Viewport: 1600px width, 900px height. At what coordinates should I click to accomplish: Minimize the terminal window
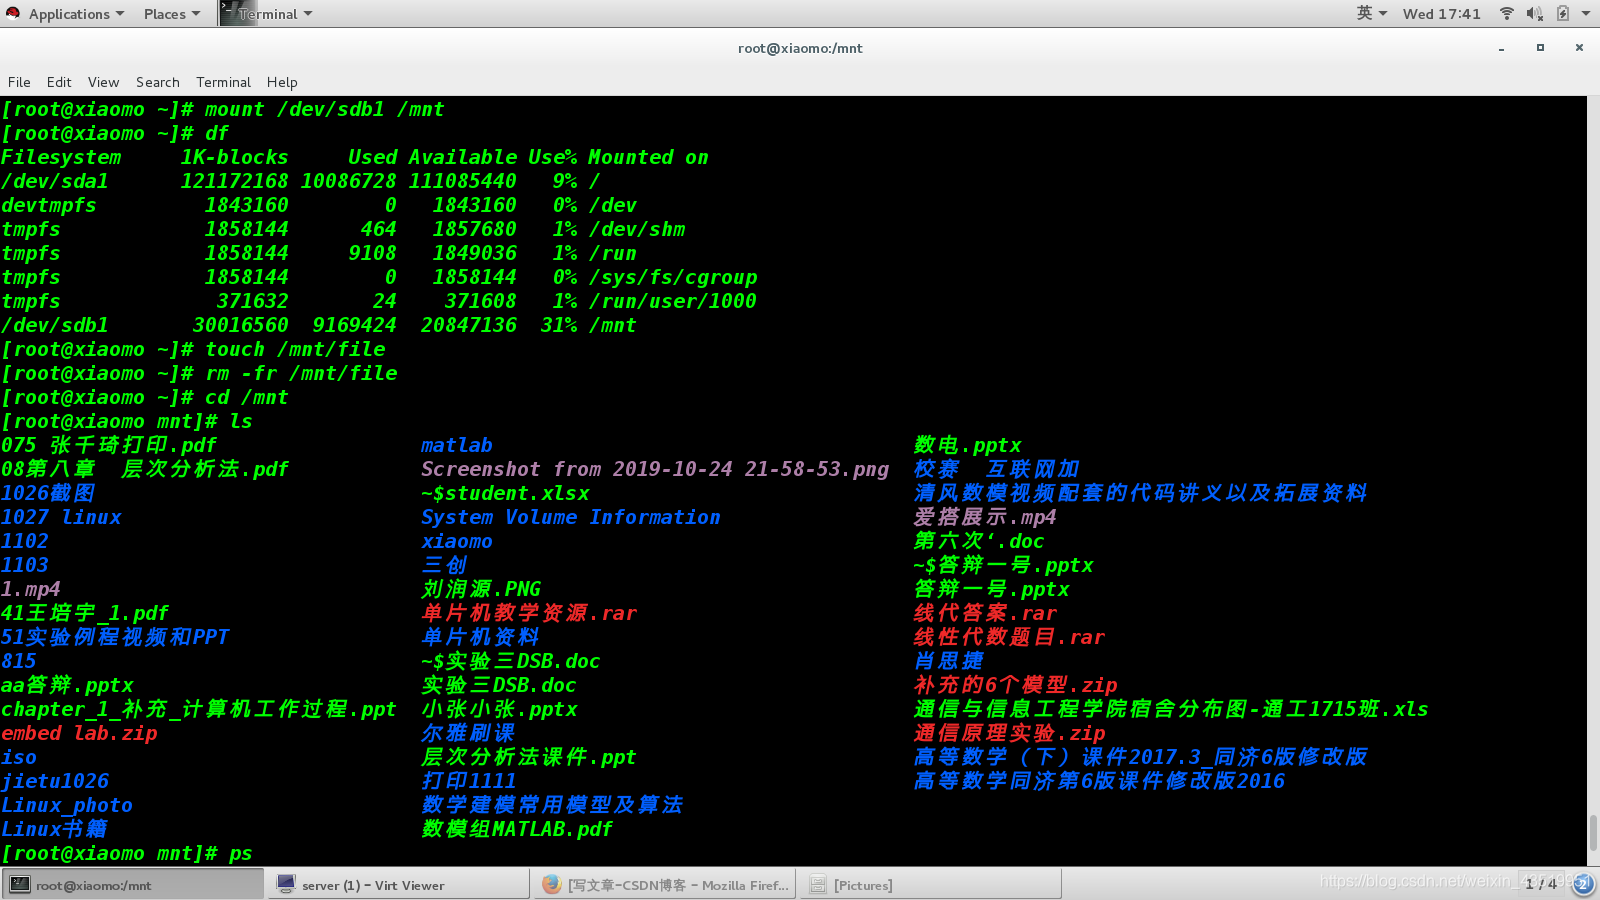[x=1501, y=48]
